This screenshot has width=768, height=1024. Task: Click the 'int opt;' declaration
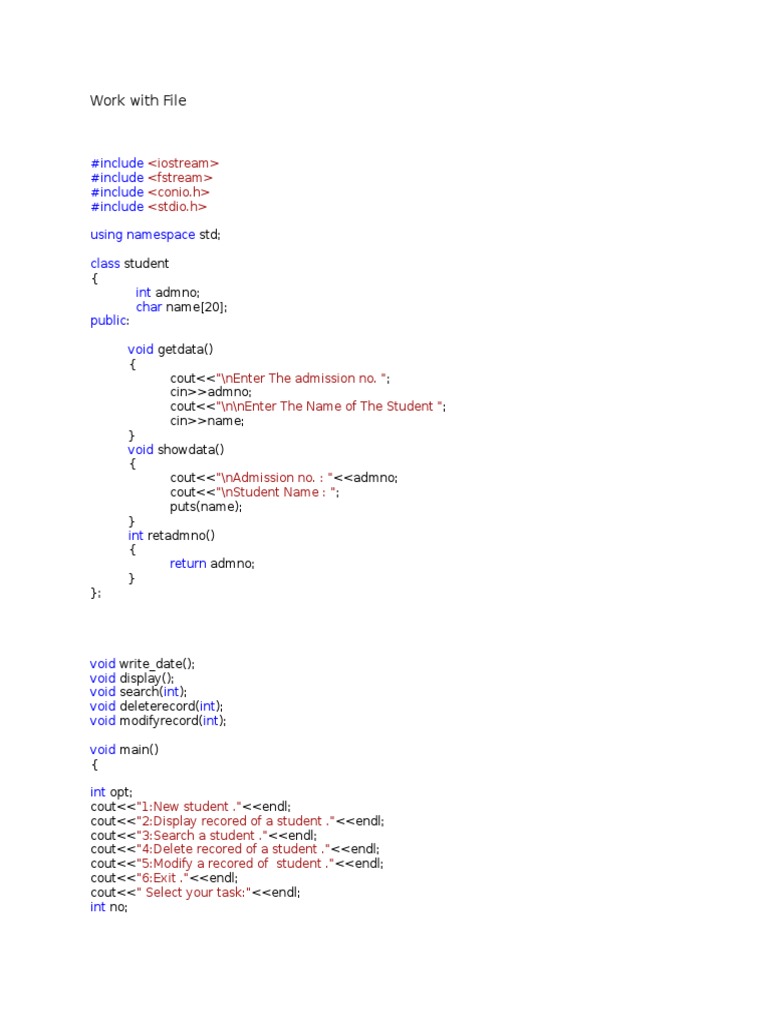pyautogui.click(x=111, y=792)
